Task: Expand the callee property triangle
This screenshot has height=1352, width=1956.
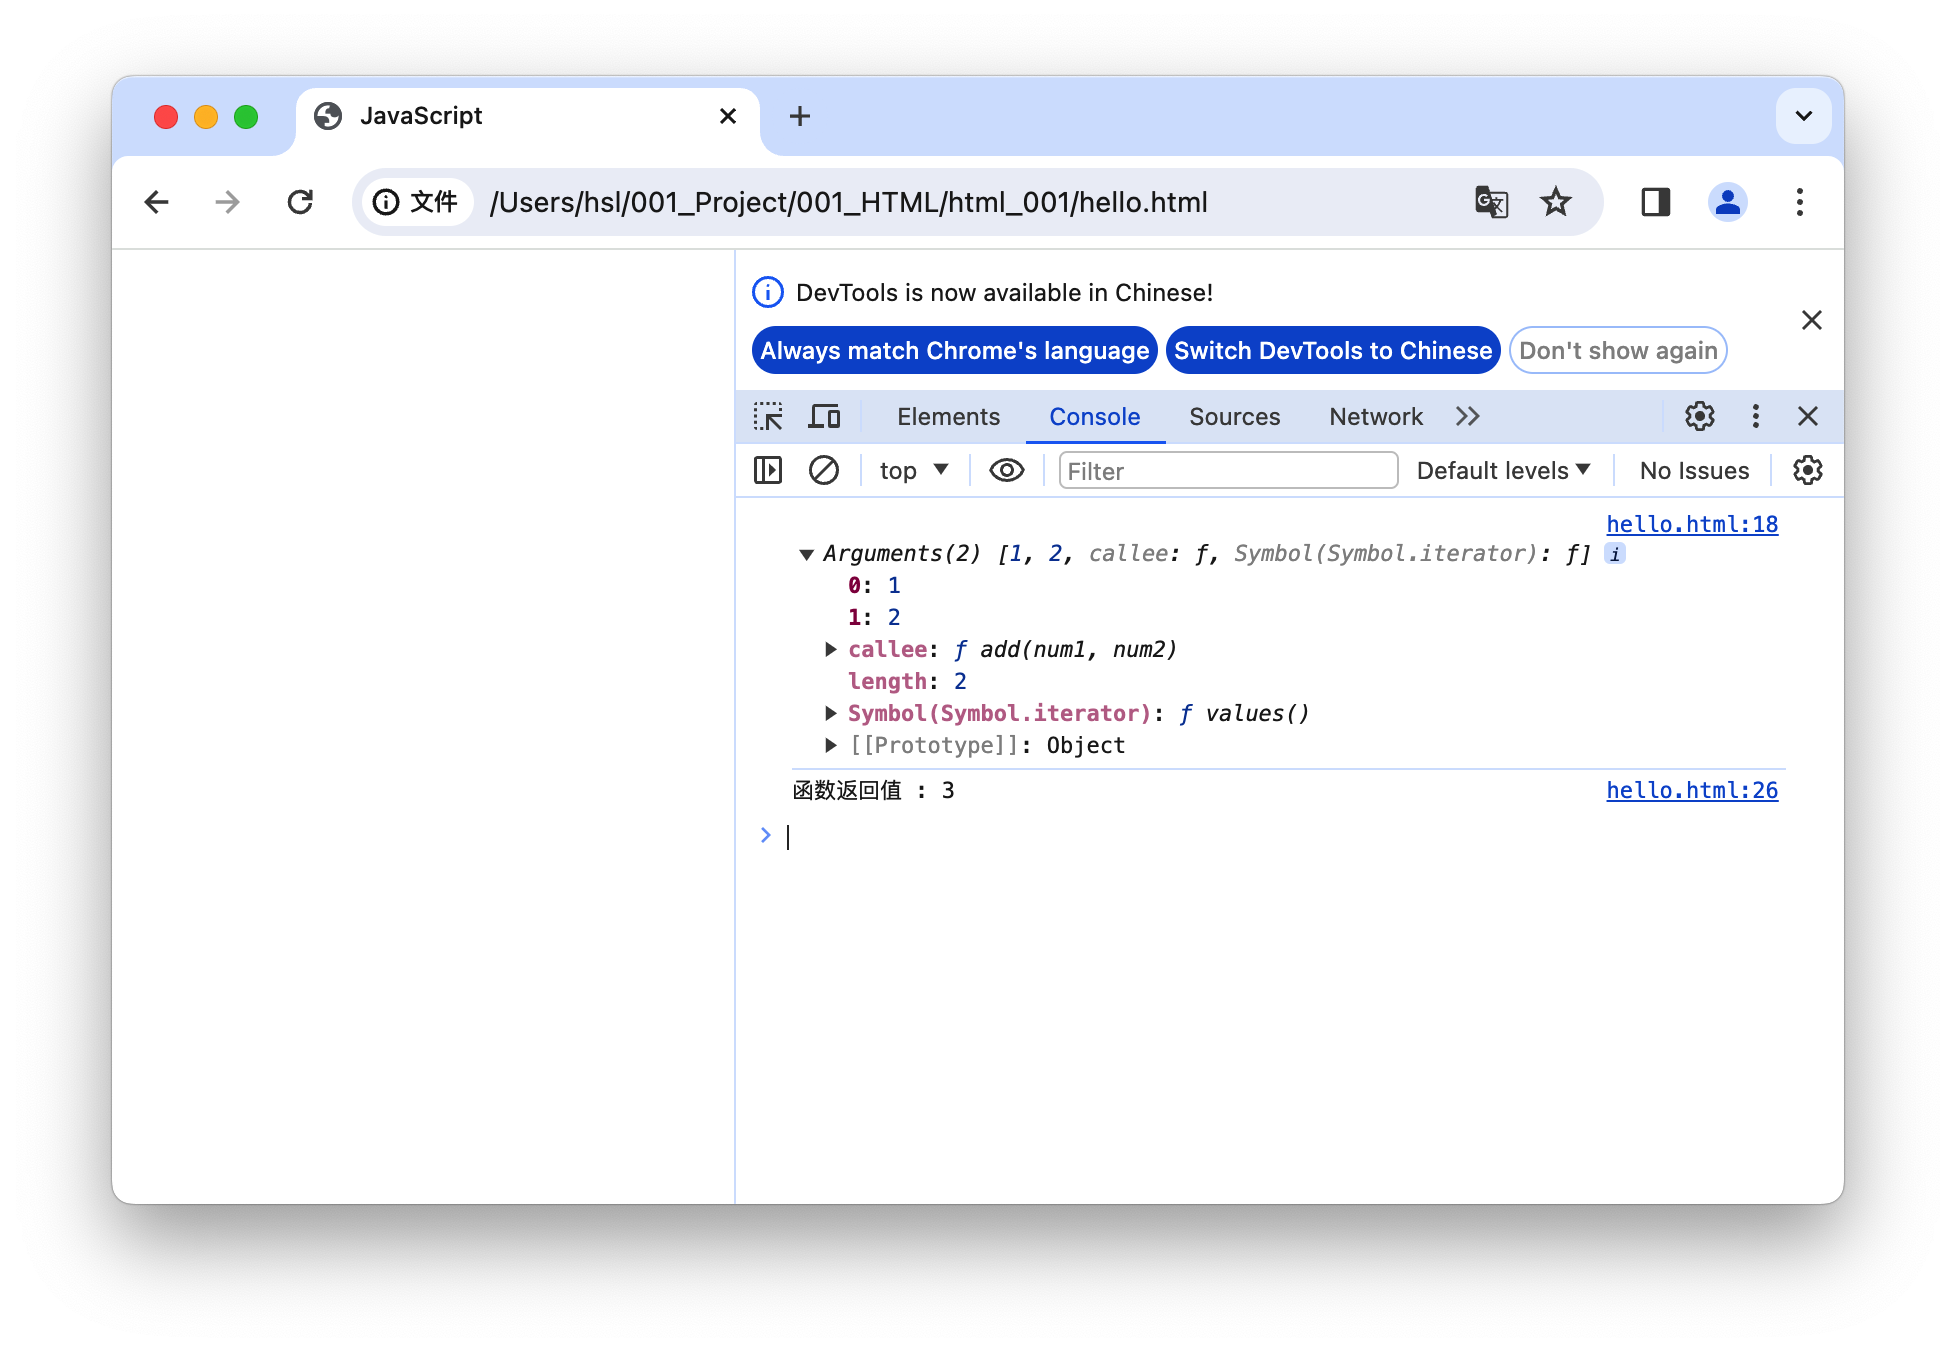Action: [x=826, y=649]
